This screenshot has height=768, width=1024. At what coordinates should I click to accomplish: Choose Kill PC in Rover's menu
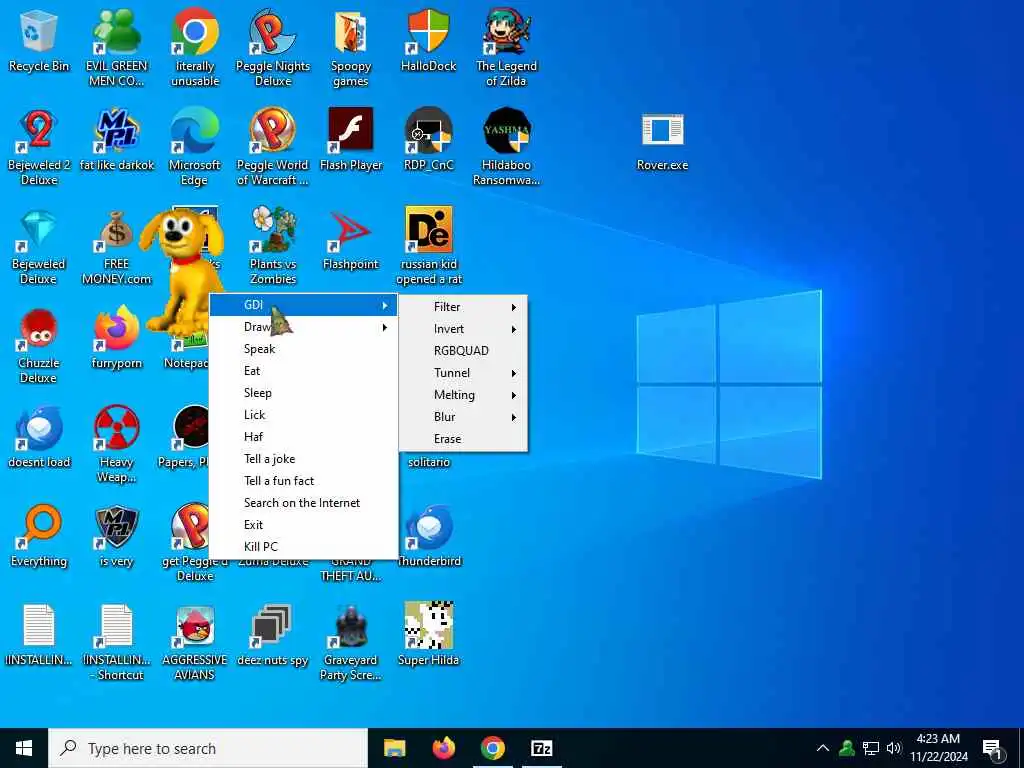(303, 547)
